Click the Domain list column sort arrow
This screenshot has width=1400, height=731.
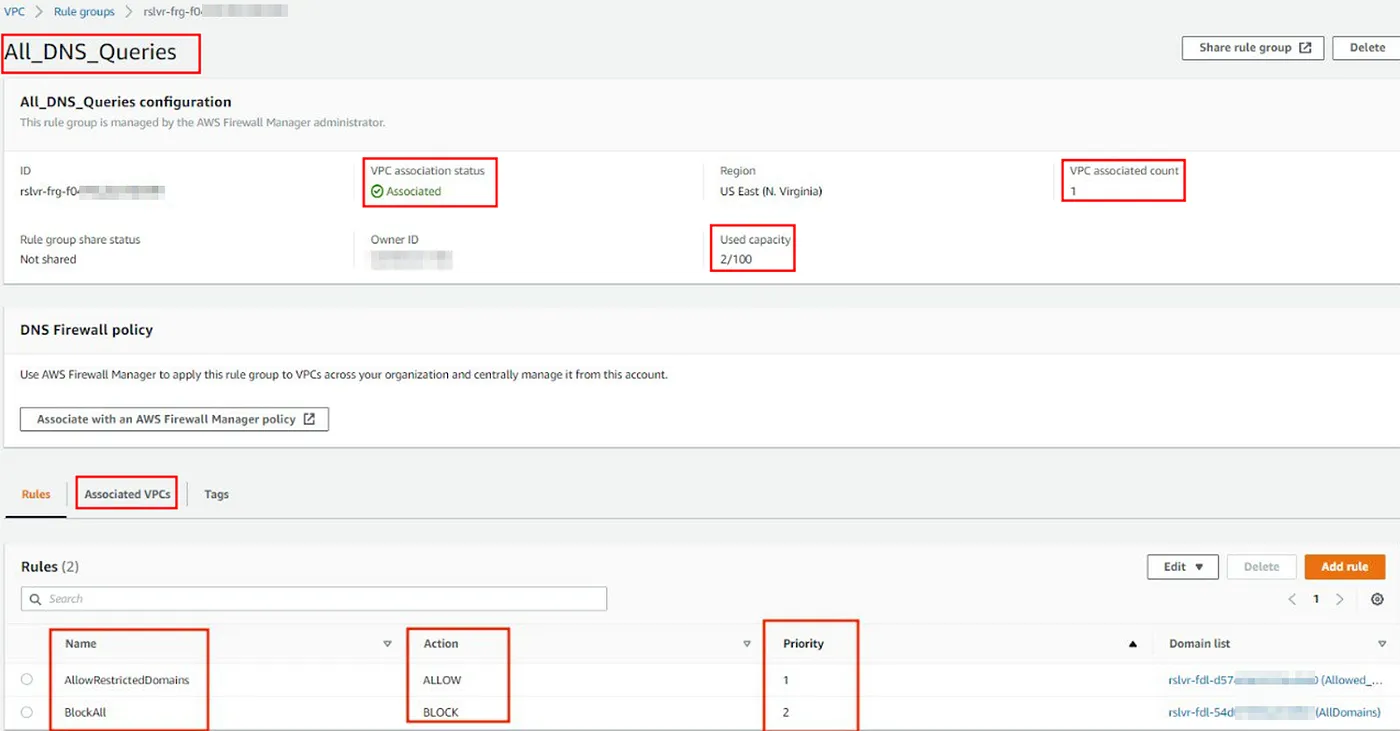coord(1382,644)
